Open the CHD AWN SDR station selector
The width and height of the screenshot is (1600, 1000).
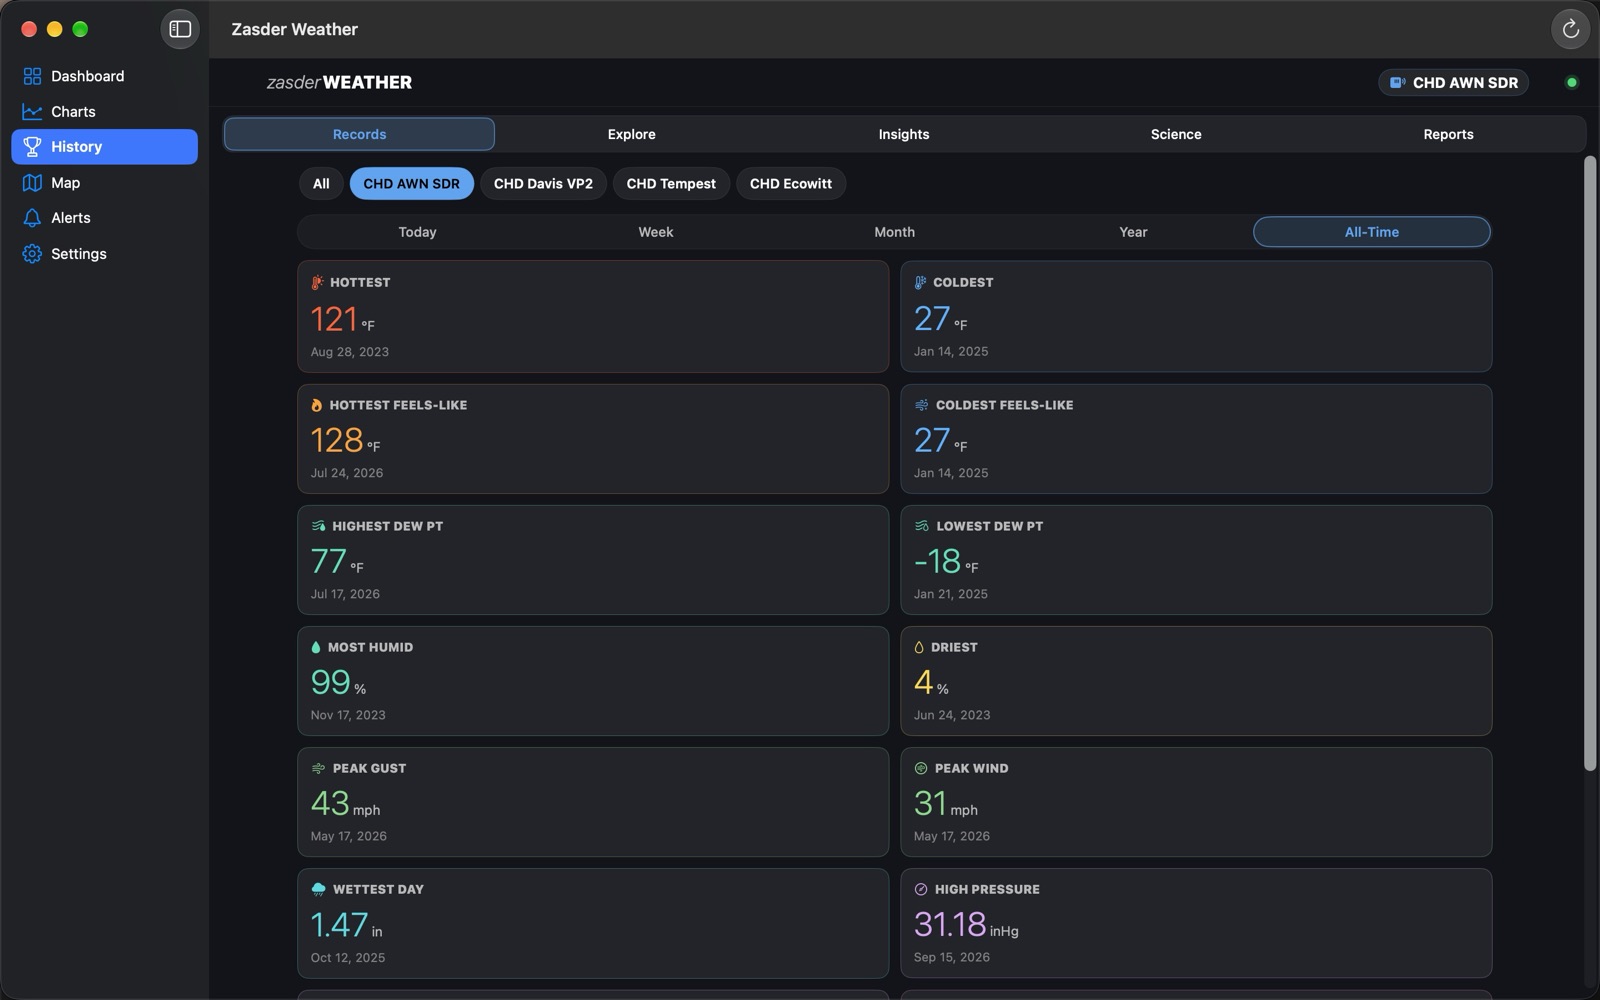[1454, 83]
